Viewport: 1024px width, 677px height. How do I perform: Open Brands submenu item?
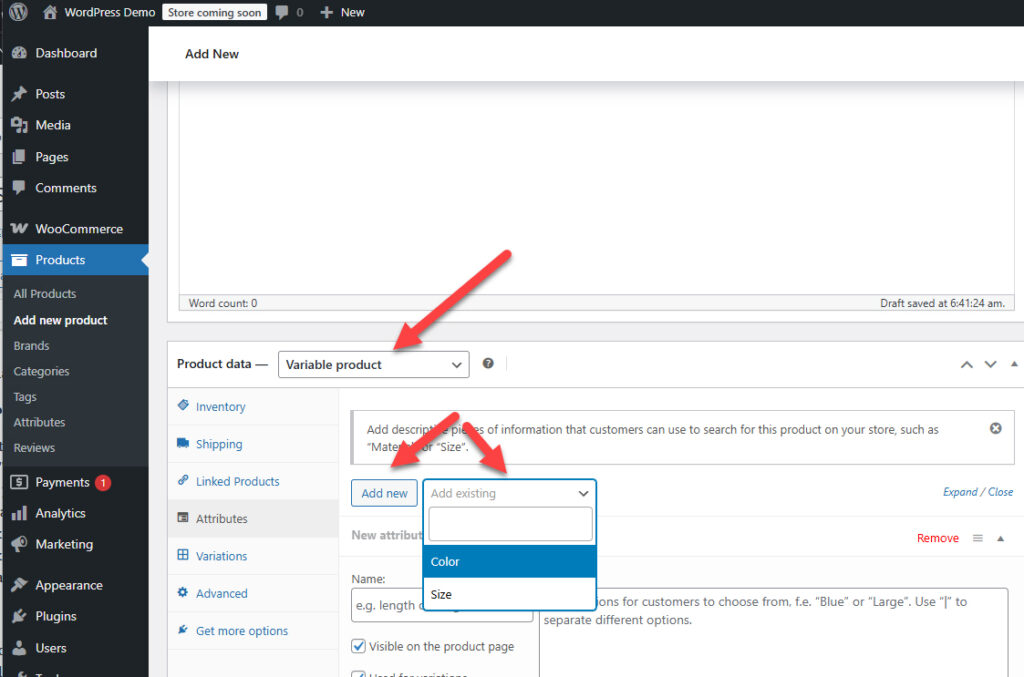tap(31, 345)
